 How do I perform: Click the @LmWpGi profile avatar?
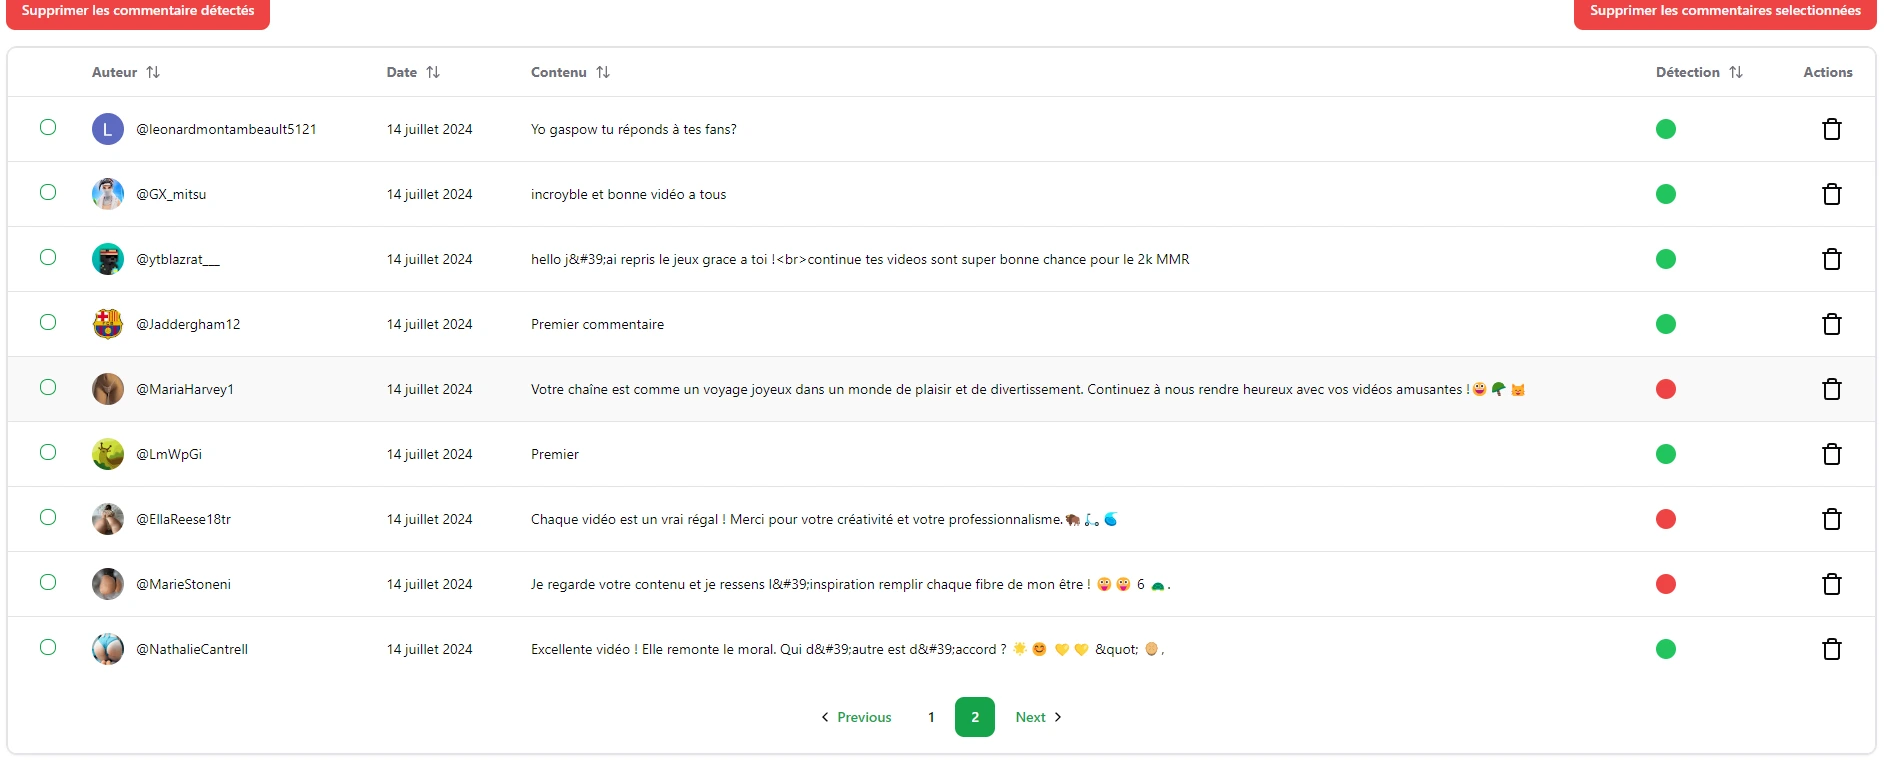[108, 454]
